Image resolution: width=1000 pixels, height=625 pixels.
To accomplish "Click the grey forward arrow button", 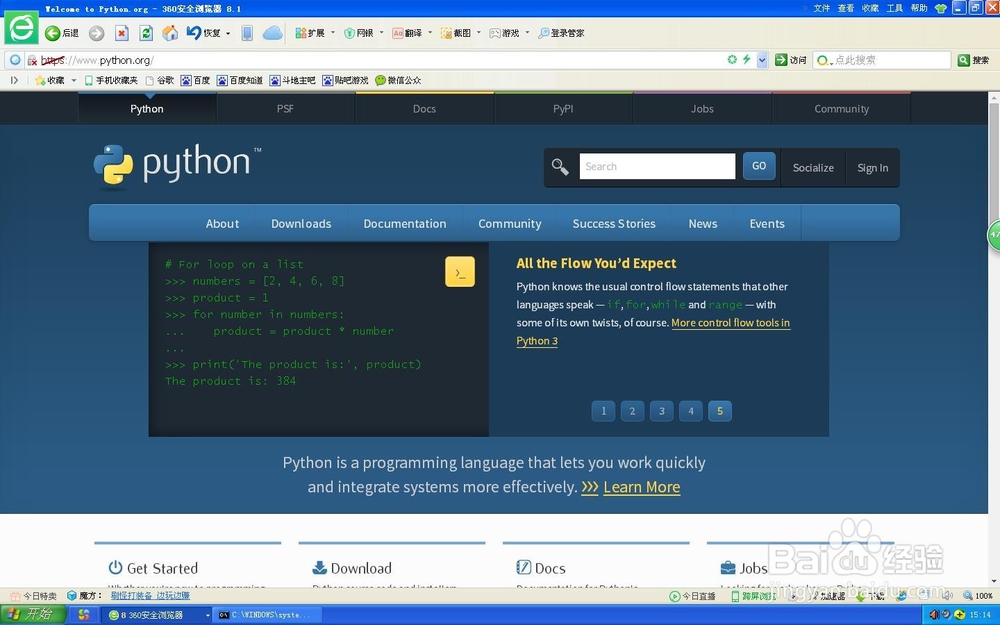I will (96, 33).
